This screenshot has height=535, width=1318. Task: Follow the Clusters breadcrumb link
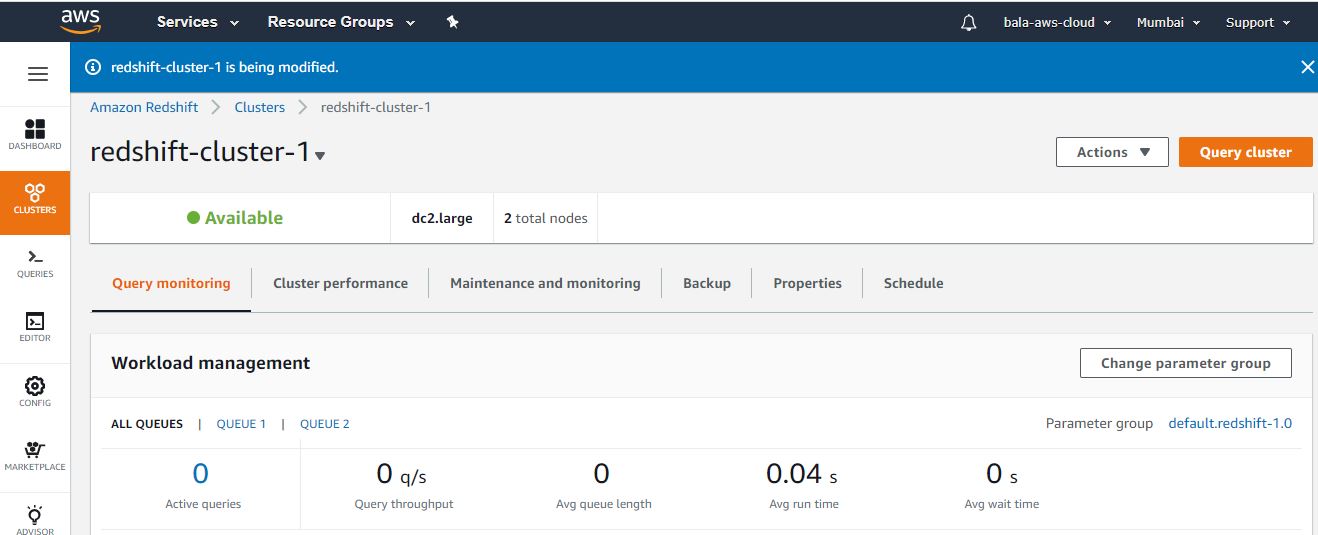[260, 107]
